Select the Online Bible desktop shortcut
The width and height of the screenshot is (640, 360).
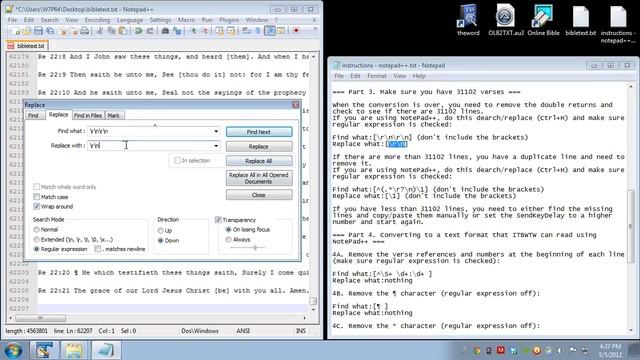[543, 20]
